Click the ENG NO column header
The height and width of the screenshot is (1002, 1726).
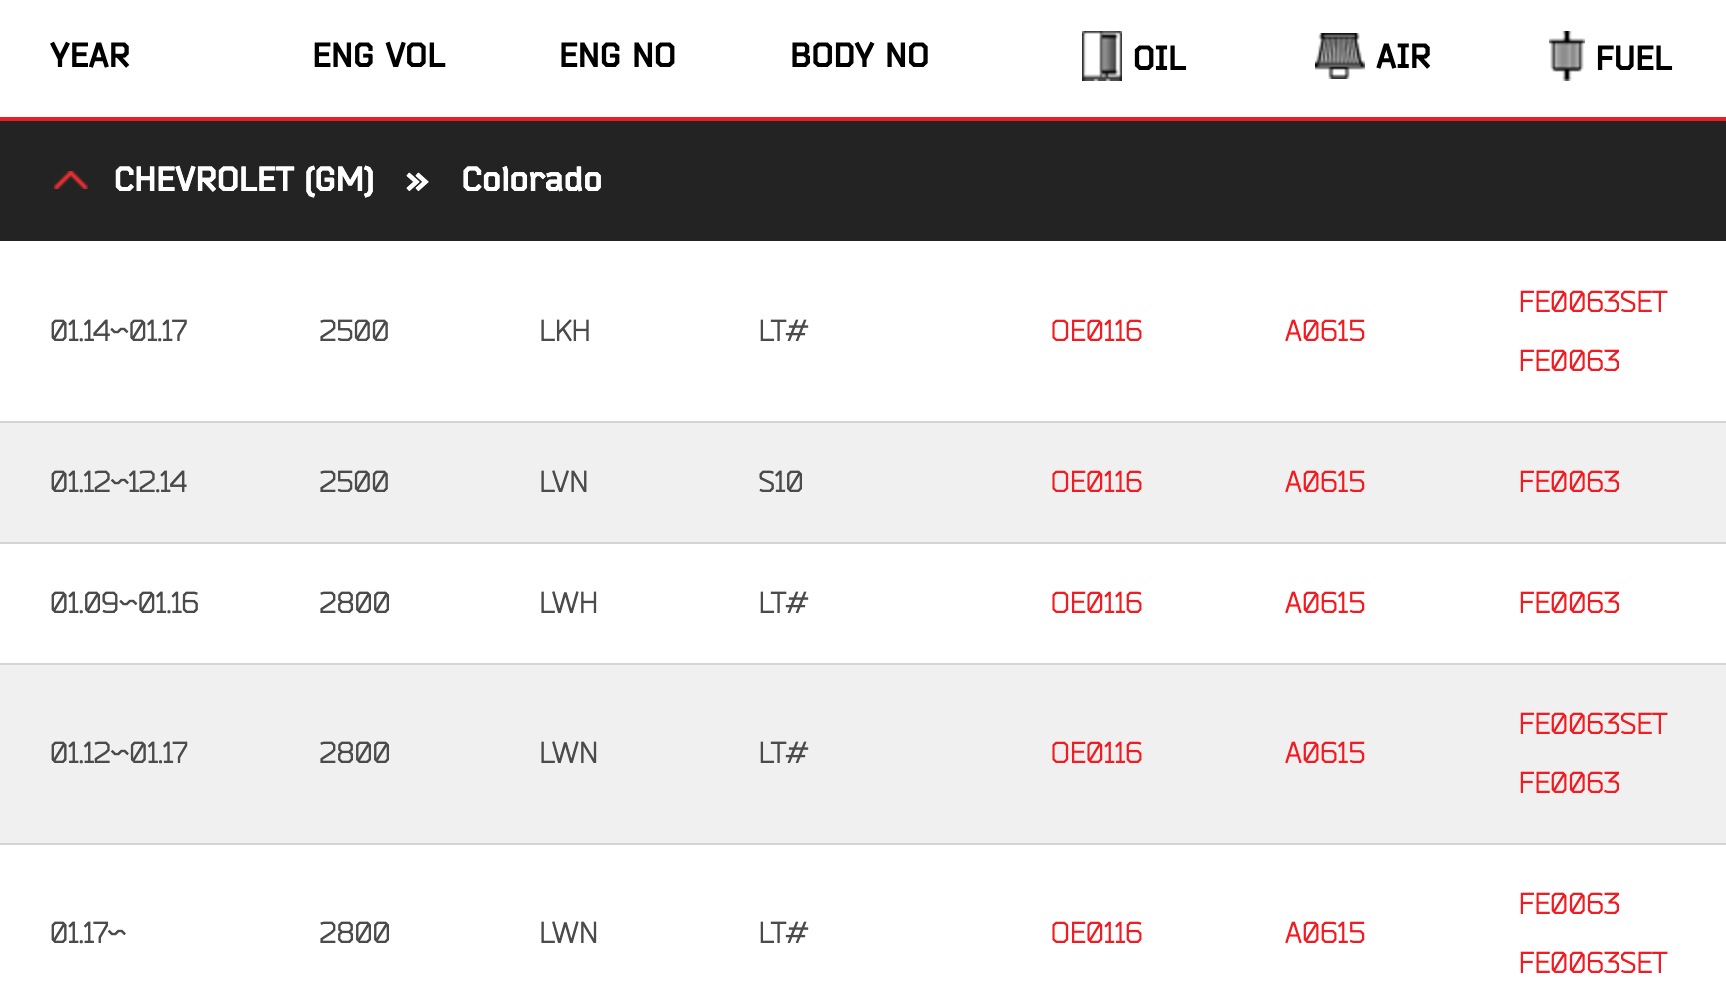click(617, 56)
